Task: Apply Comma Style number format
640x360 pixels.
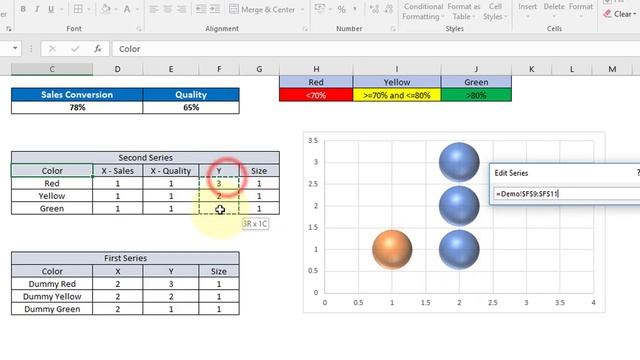Action: click(355, 9)
